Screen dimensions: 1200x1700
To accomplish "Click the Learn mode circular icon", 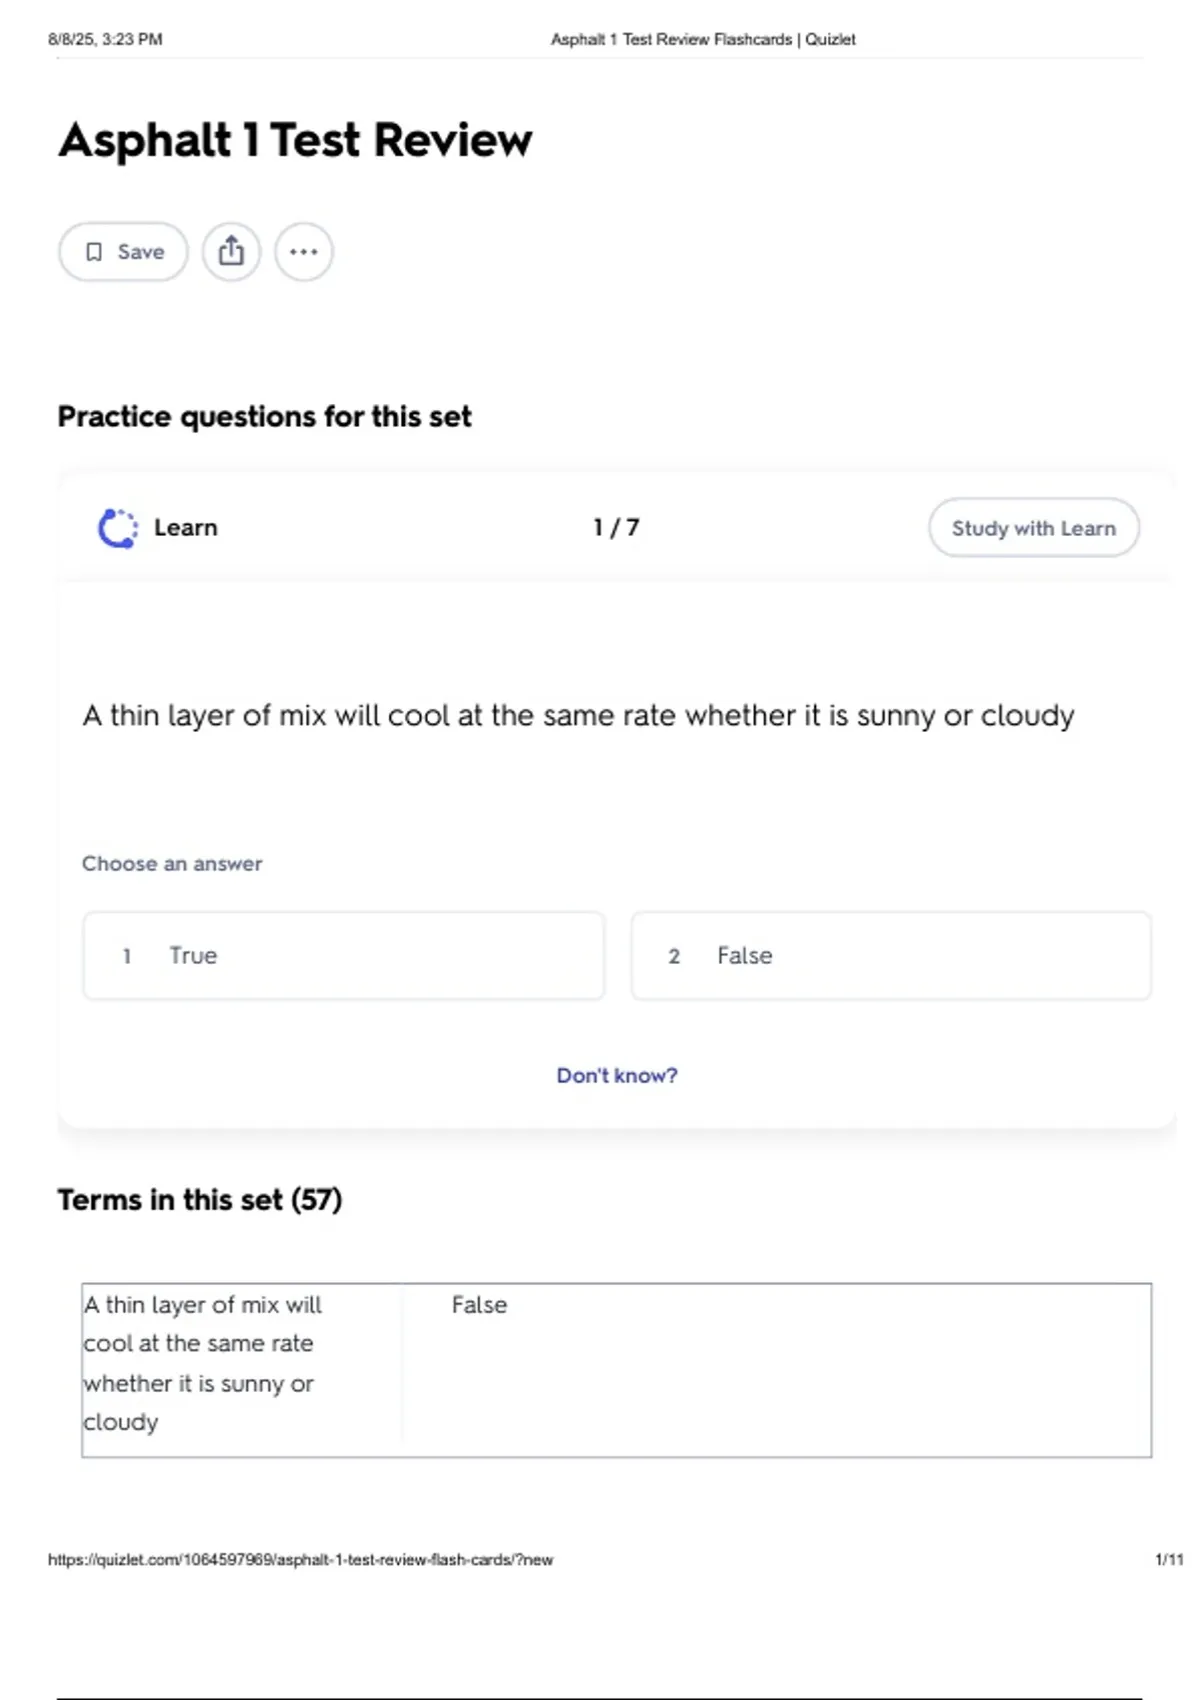I will tap(117, 528).
